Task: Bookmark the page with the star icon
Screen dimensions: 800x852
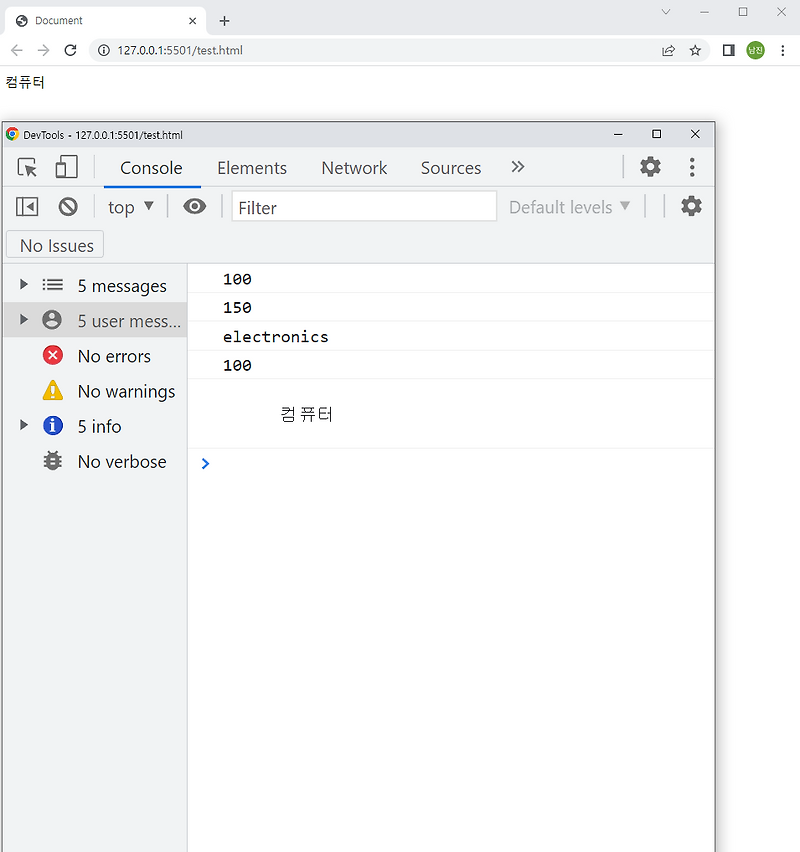Action: click(695, 50)
